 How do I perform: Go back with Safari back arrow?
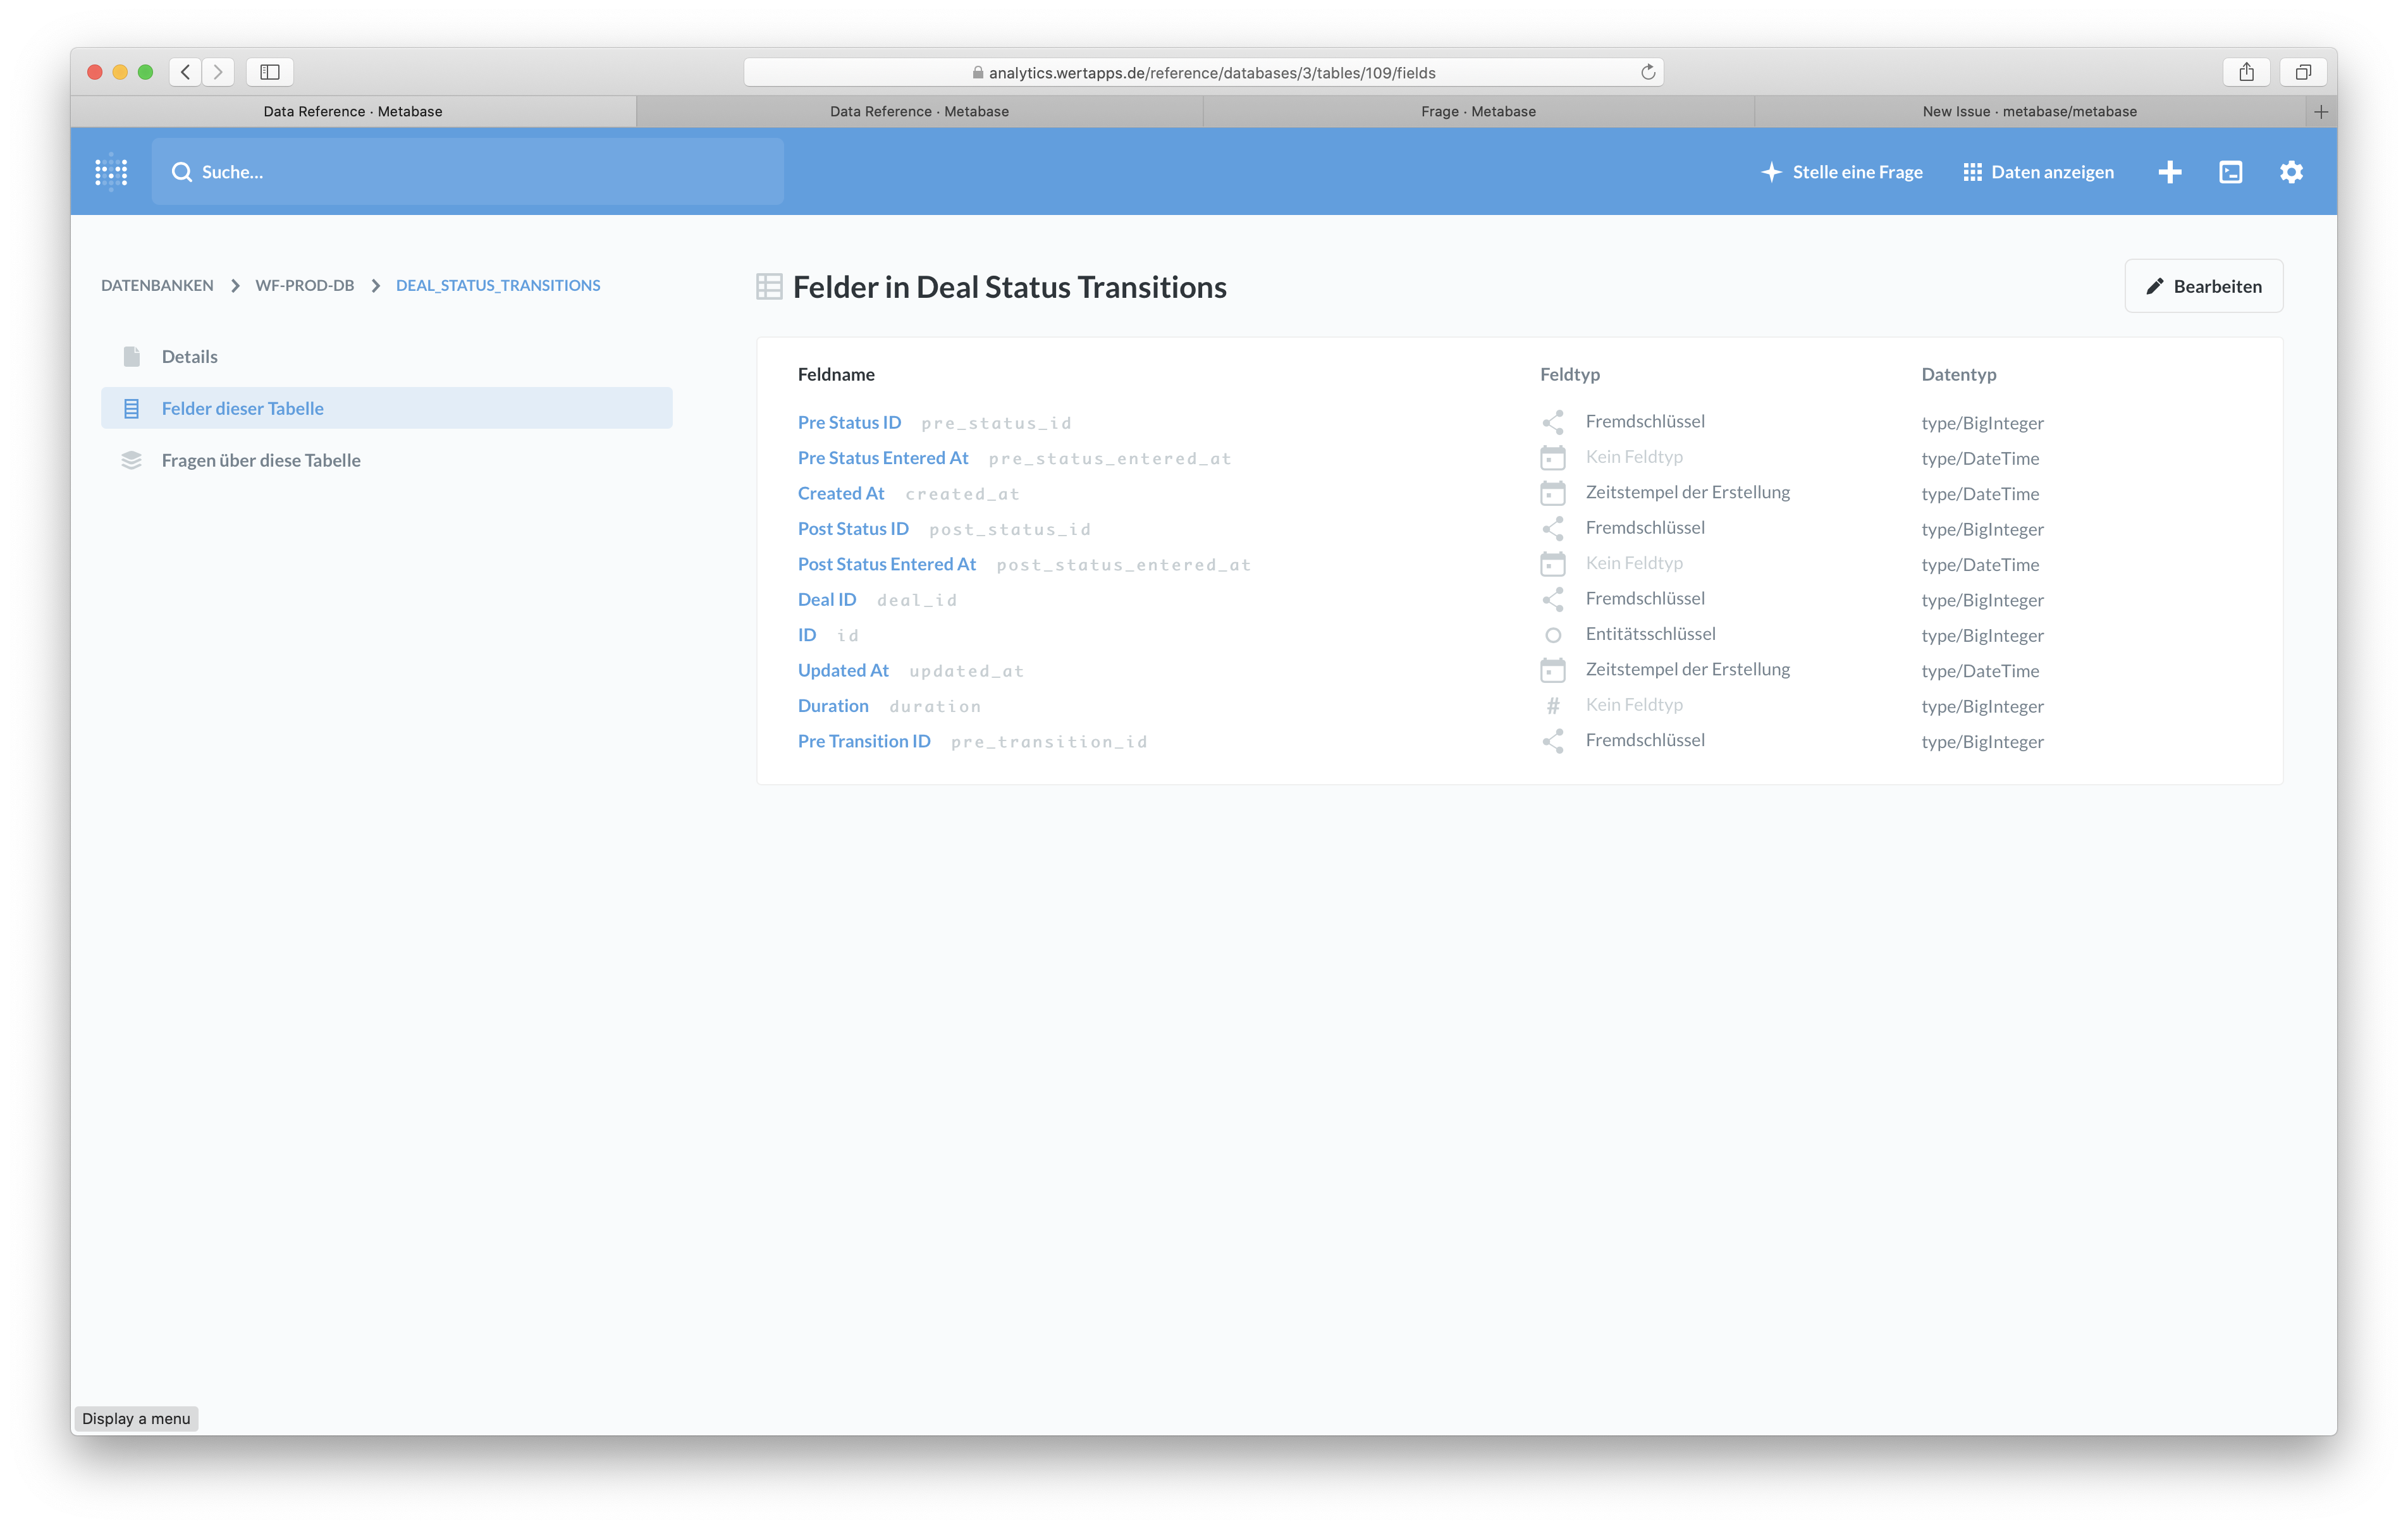pyautogui.click(x=185, y=72)
